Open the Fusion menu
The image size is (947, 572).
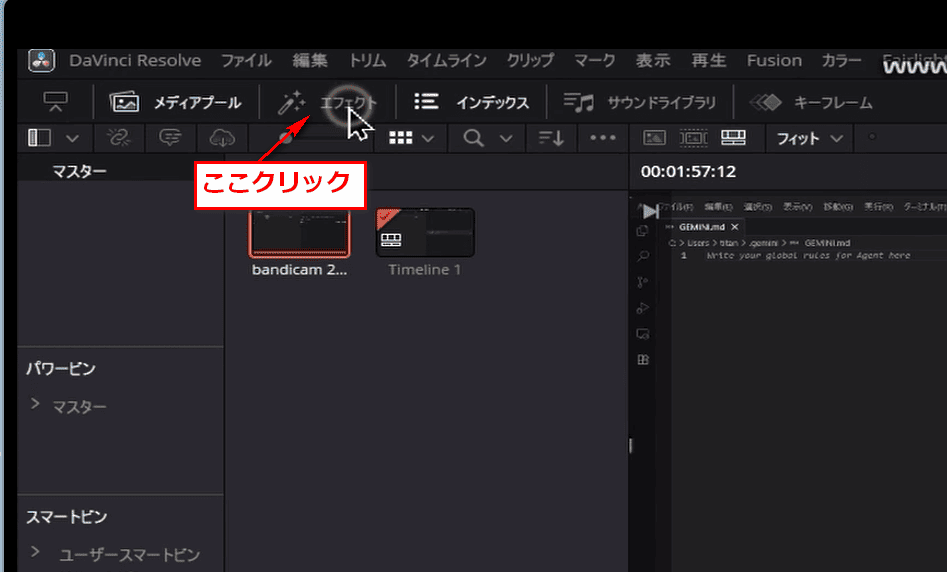[x=774, y=61]
